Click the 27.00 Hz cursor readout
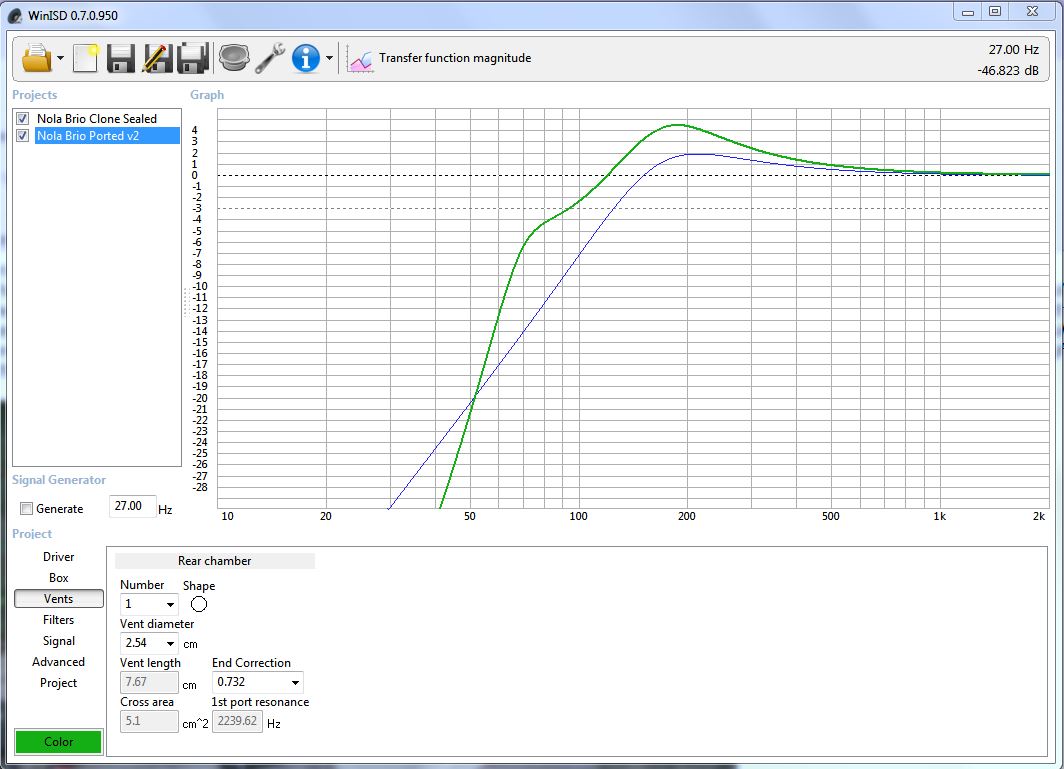The image size is (1064, 769). point(1013,50)
